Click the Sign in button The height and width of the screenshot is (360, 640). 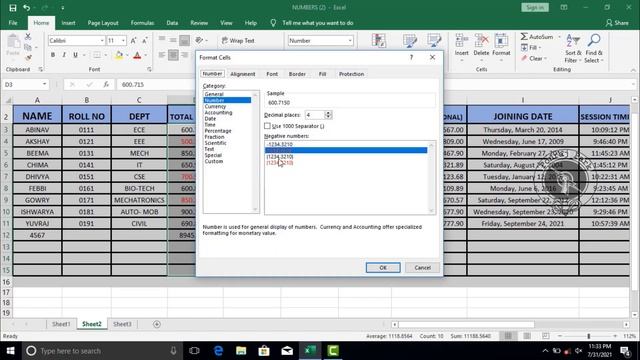[535, 7]
